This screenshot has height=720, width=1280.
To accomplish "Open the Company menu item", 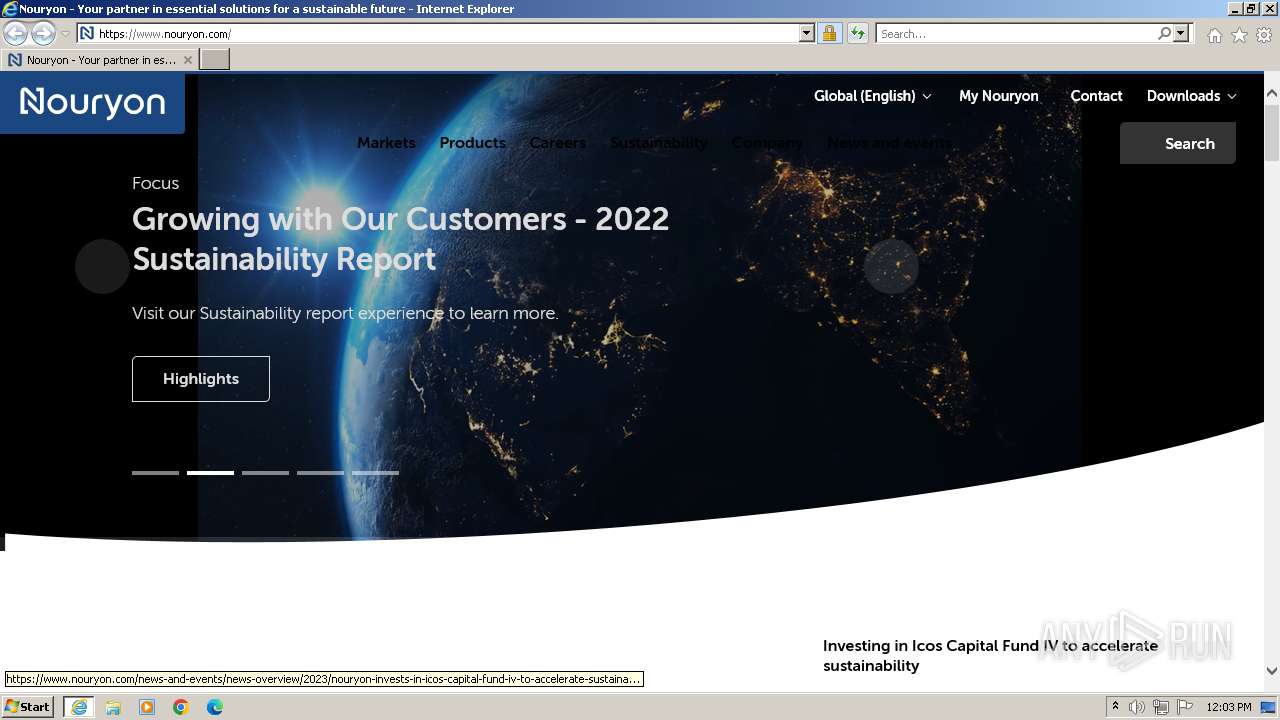I will tap(767, 143).
